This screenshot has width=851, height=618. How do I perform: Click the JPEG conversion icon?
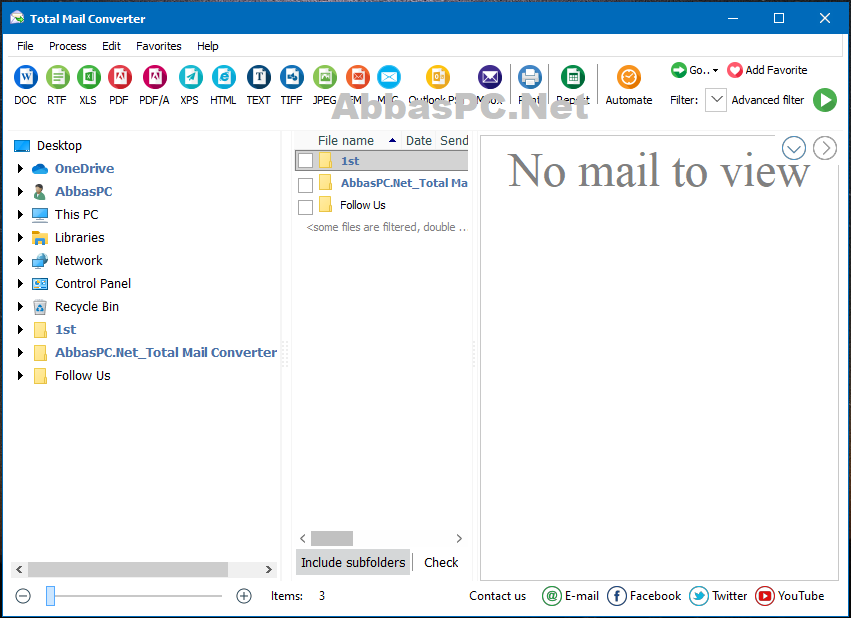tap(325, 77)
